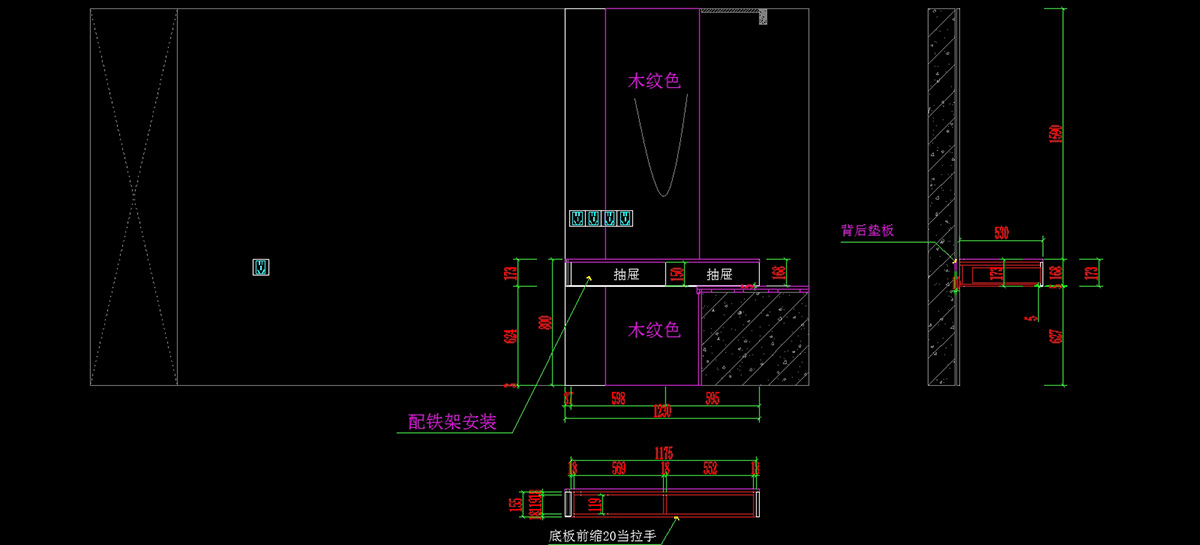Click the 底板前缩20当拉手 note

pyautogui.click(x=601, y=536)
